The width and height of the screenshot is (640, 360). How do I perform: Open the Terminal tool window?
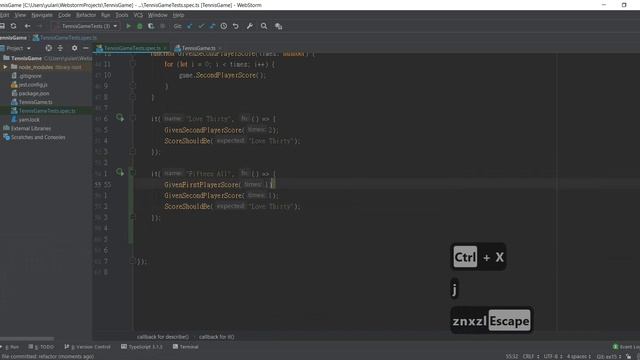click(x=185, y=347)
